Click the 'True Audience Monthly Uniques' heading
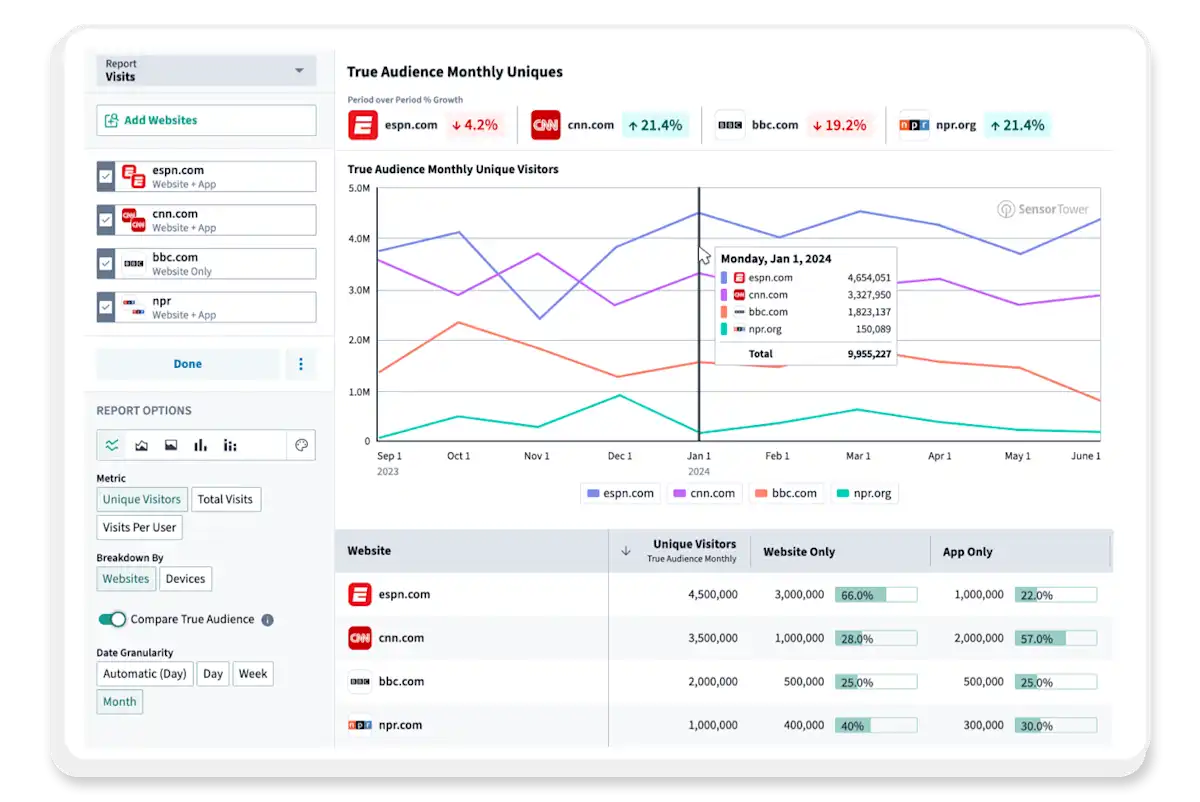 455,72
